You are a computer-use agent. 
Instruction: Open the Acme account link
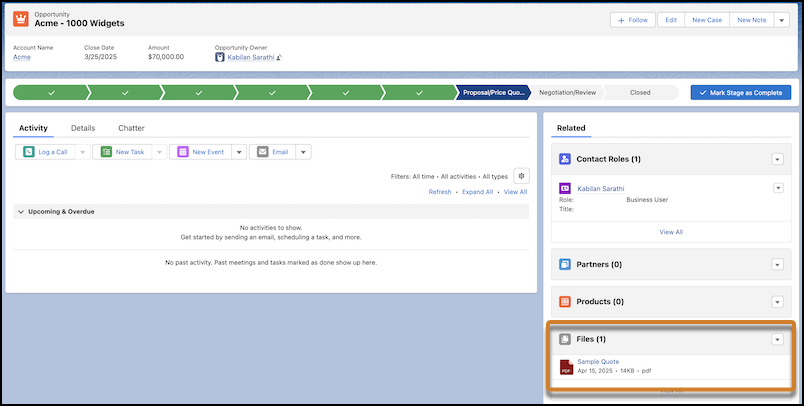(x=22, y=58)
